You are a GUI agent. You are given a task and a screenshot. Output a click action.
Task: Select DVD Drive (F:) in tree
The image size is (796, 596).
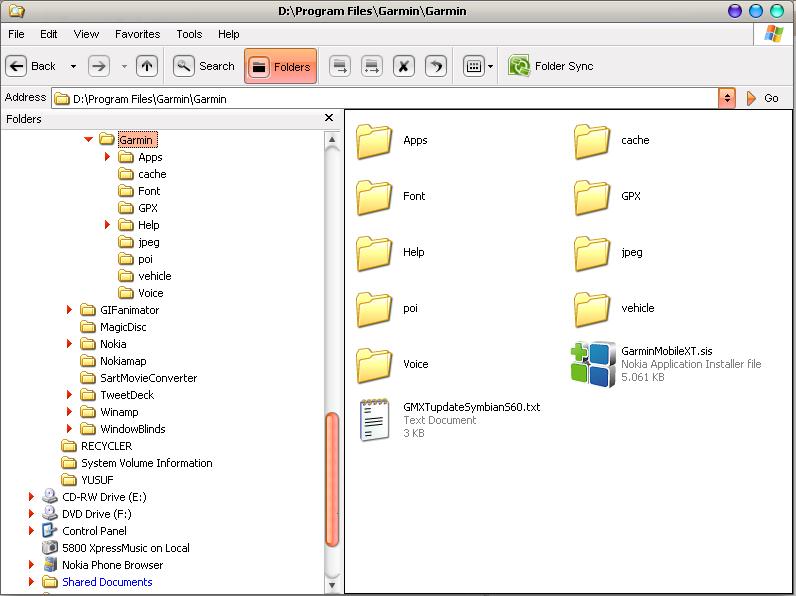[87, 514]
